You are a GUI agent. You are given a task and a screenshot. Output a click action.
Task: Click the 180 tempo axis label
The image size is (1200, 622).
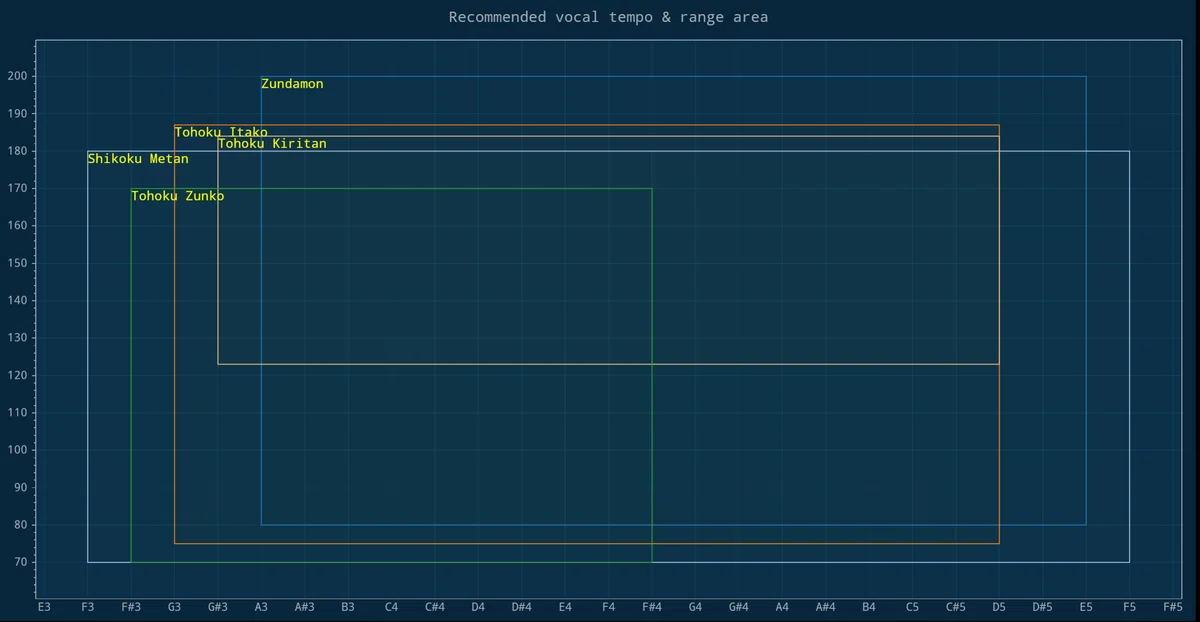17,151
